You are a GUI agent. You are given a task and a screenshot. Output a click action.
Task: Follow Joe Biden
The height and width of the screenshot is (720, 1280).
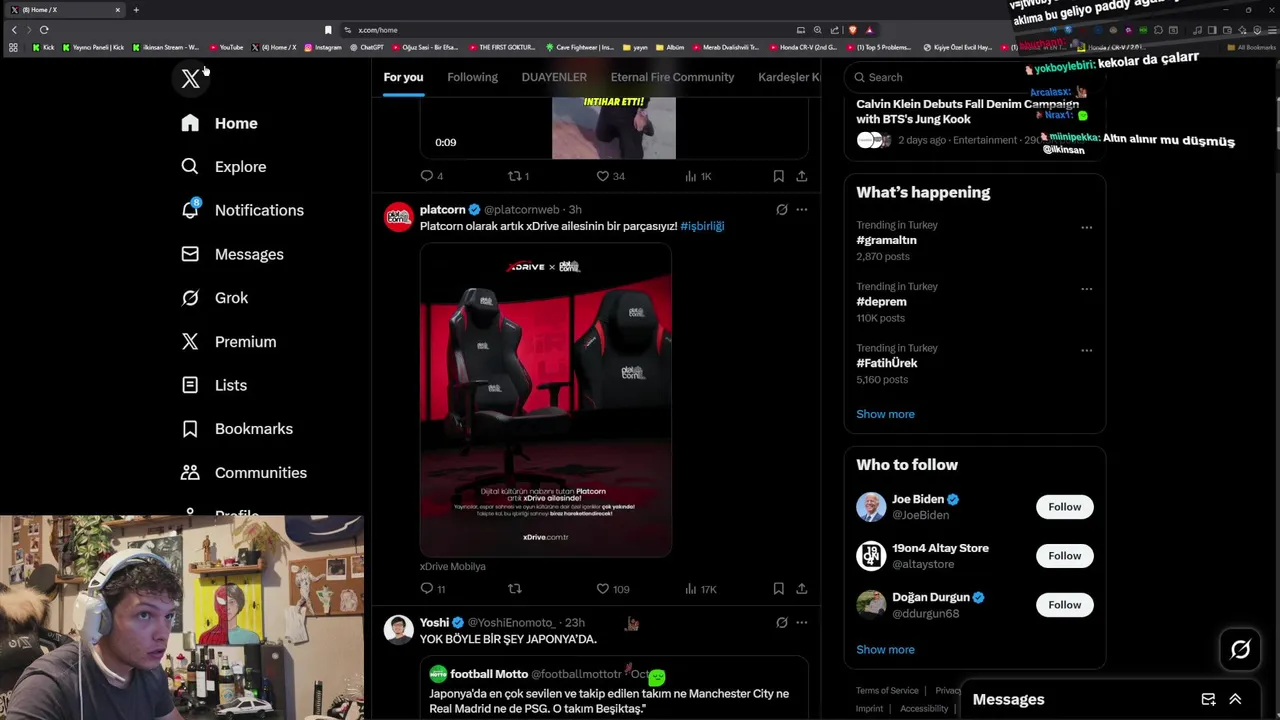[1064, 507]
